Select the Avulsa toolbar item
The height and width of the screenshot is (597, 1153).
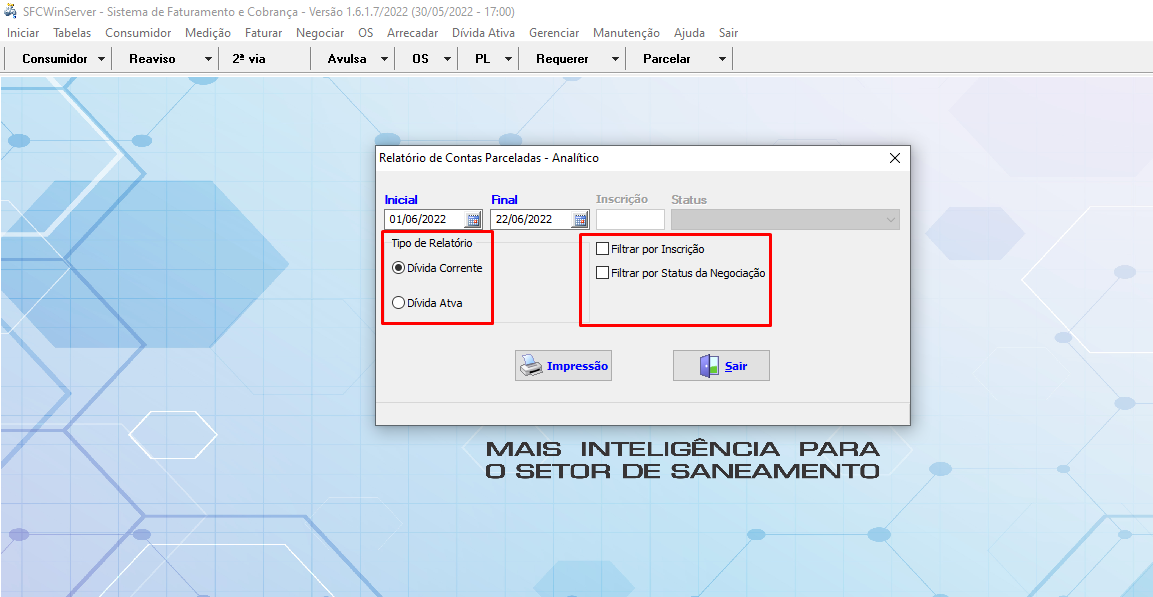[x=345, y=58]
